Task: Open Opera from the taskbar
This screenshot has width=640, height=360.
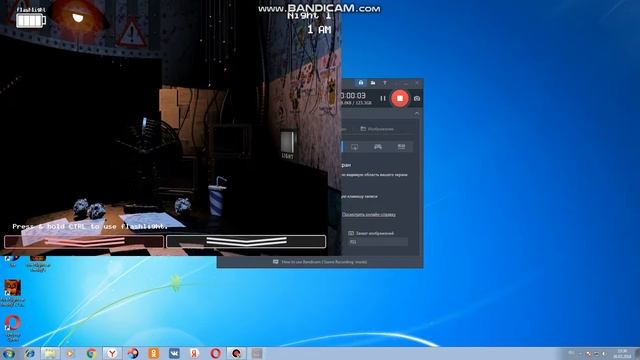Action: click(216, 353)
